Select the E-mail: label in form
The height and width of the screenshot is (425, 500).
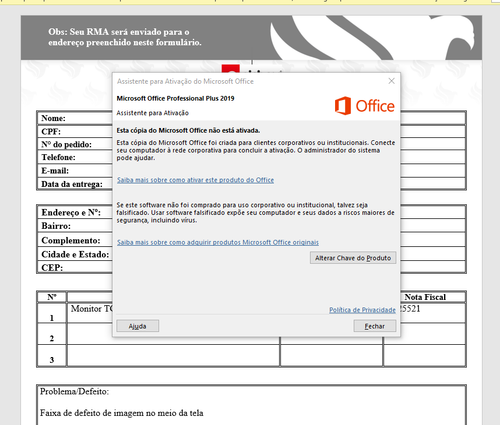[55, 171]
